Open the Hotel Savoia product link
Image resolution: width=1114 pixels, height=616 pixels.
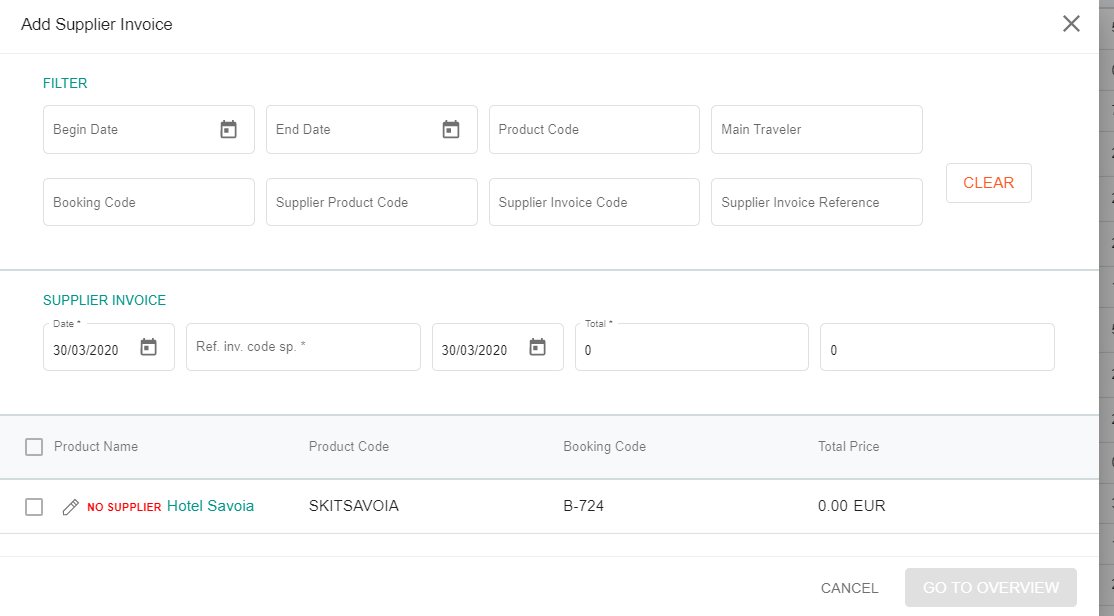tap(210, 506)
